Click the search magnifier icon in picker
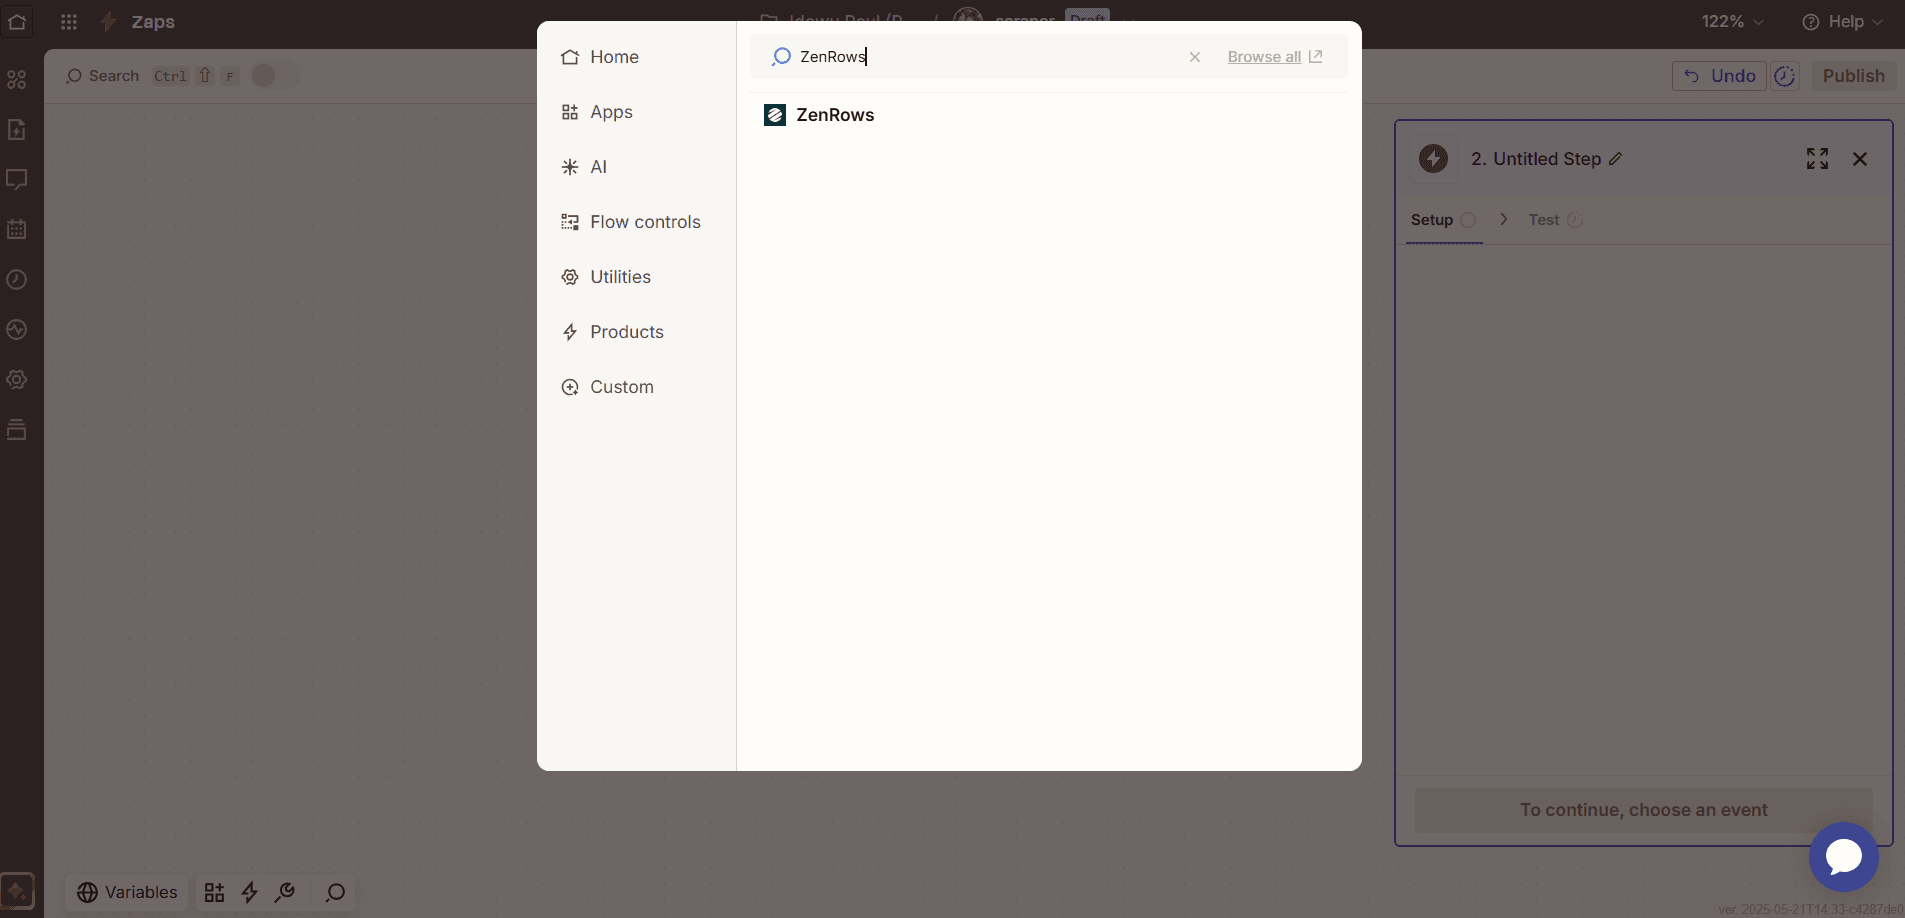The height and width of the screenshot is (918, 1905). click(781, 57)
